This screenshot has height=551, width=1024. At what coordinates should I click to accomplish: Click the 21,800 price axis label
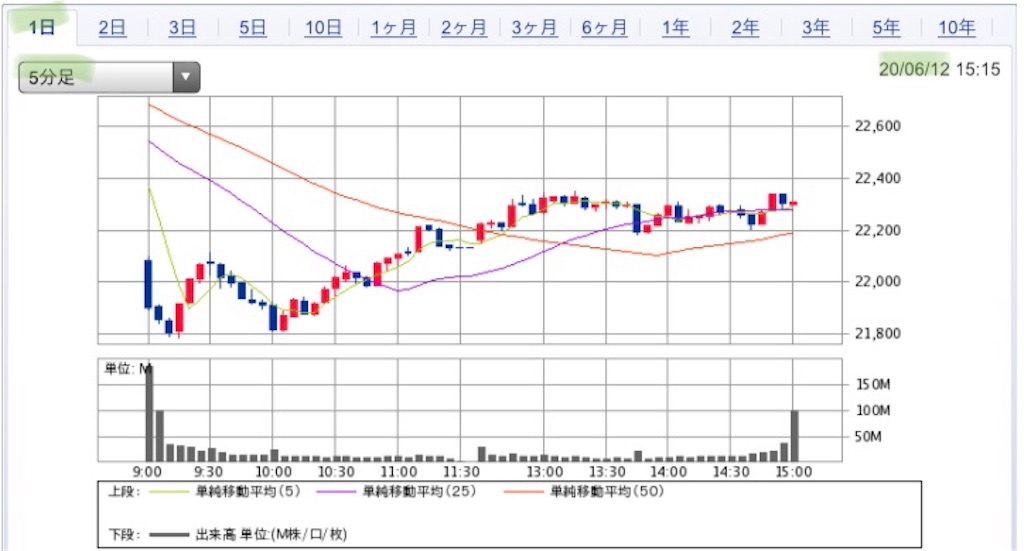pyautogui.click(x=878, y=334)
